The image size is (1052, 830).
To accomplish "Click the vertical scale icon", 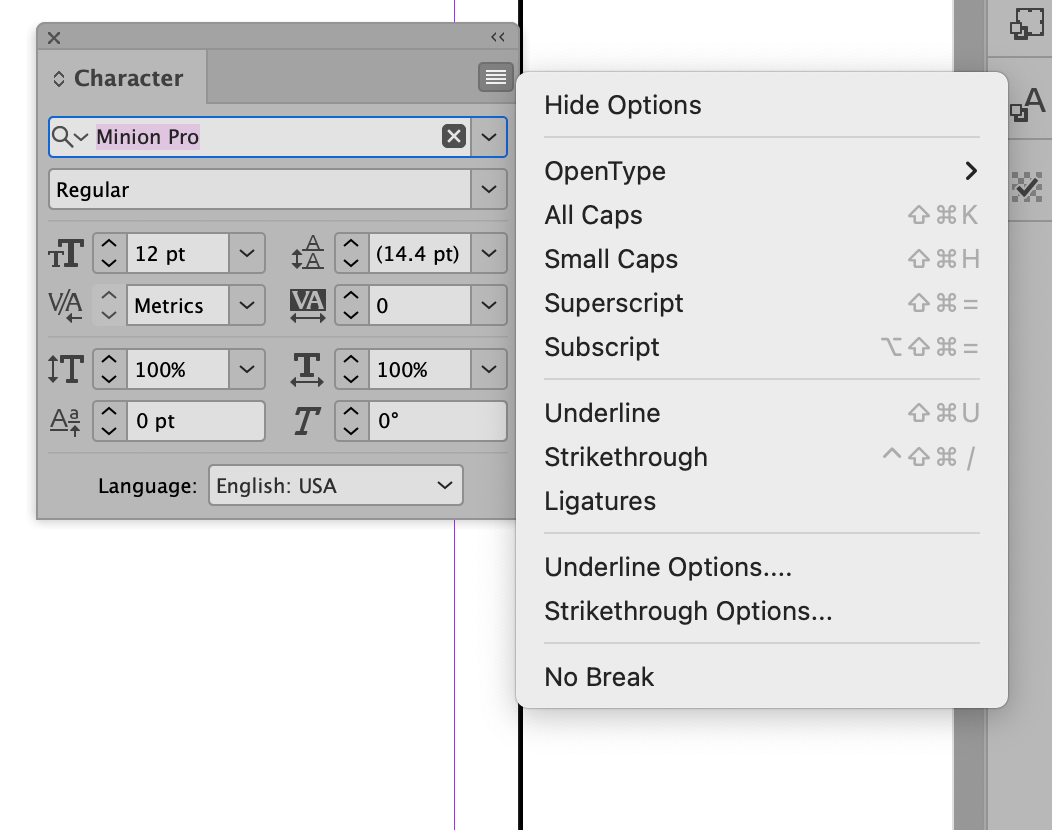I will coord(65,369).
